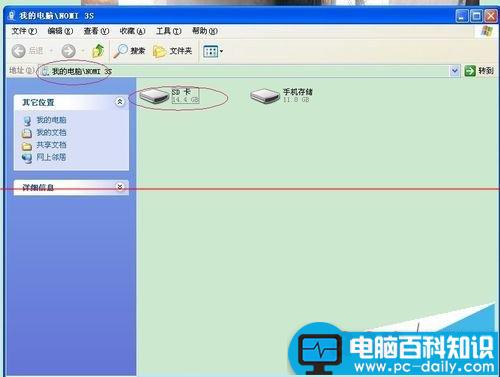
Task: Select the Phone storage (手机存储) drive icon
Action: [265, 96]
